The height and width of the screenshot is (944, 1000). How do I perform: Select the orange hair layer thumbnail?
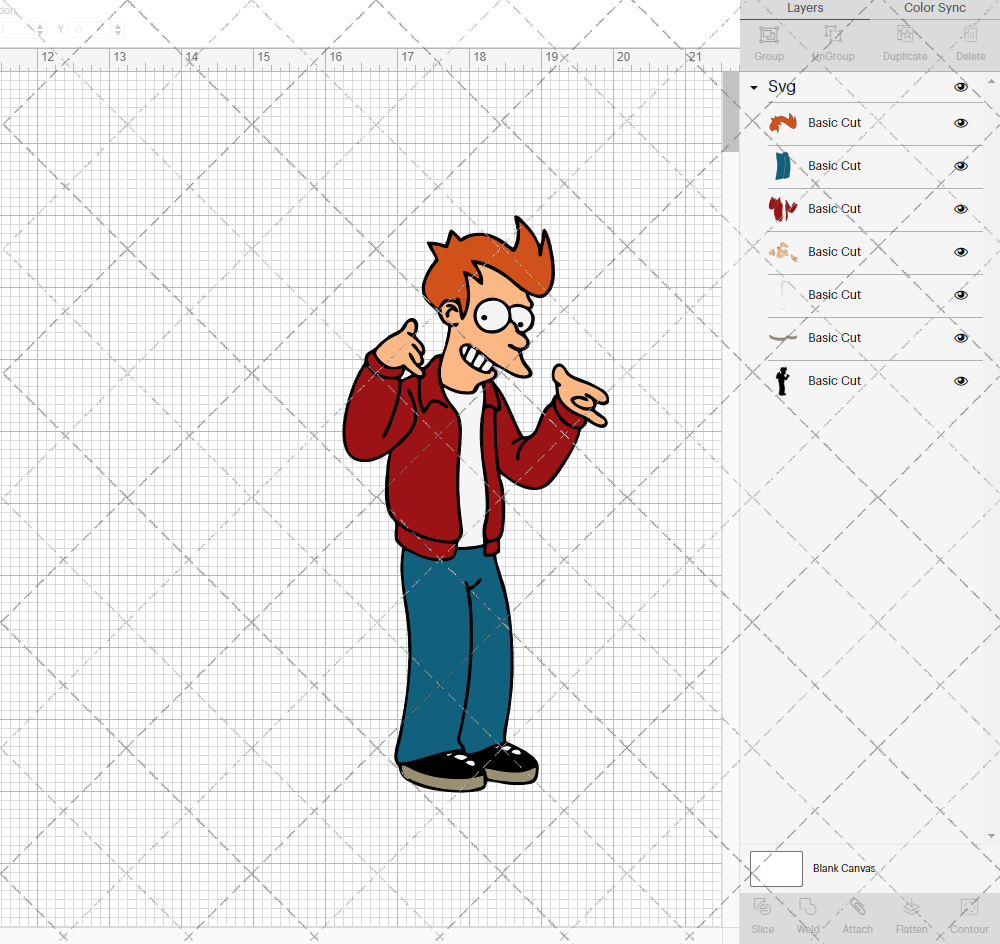(783, 122)
